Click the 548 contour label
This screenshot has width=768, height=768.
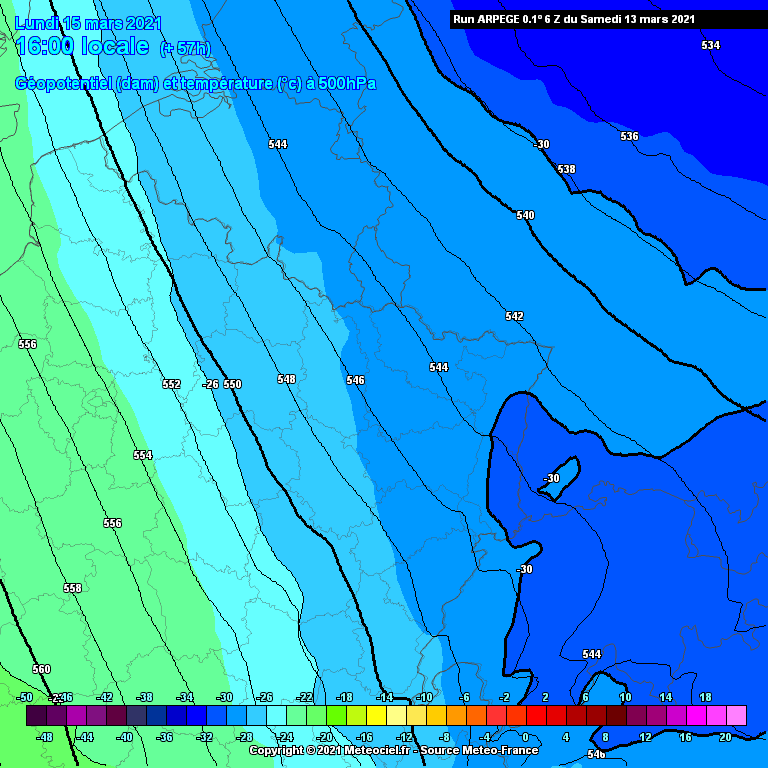click(x=286, y=379)
